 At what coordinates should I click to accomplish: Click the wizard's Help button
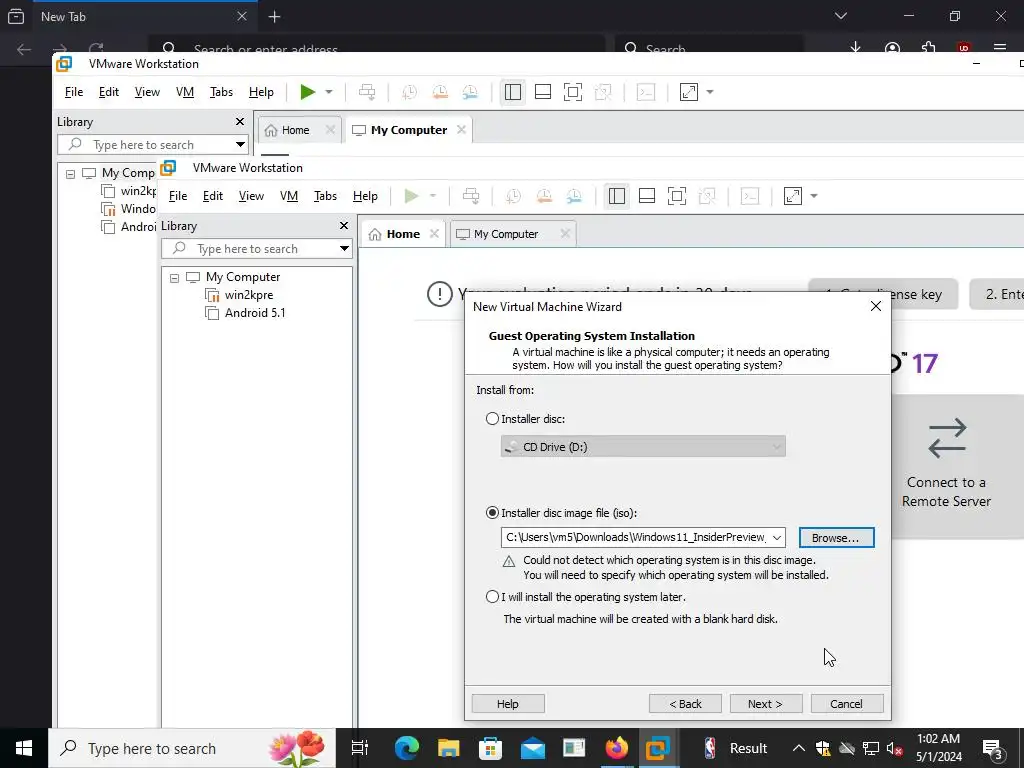(507, 703)
